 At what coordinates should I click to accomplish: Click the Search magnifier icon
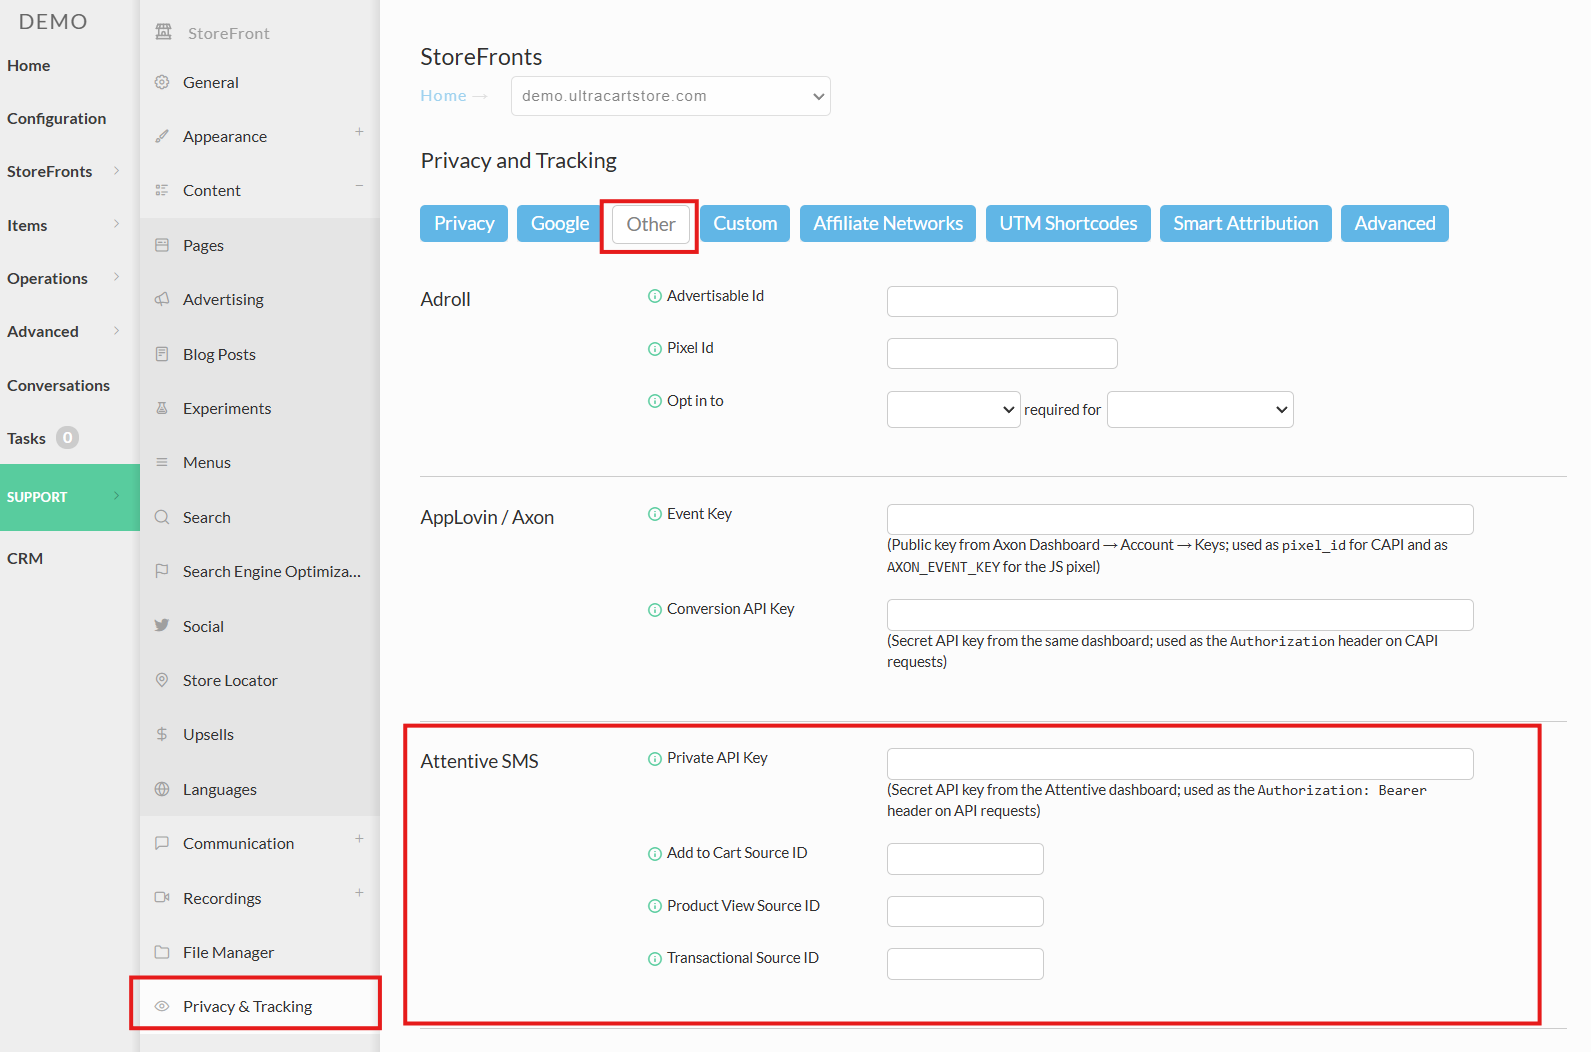coord(162,517)
